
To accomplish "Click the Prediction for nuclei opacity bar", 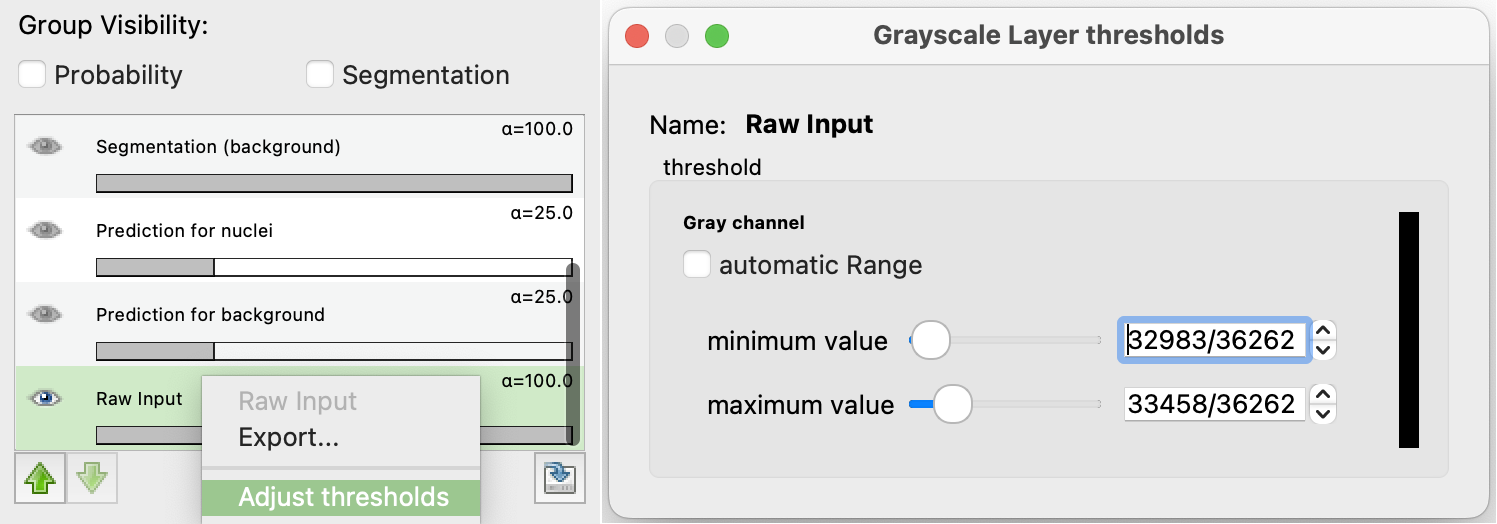I will (334, 267).
